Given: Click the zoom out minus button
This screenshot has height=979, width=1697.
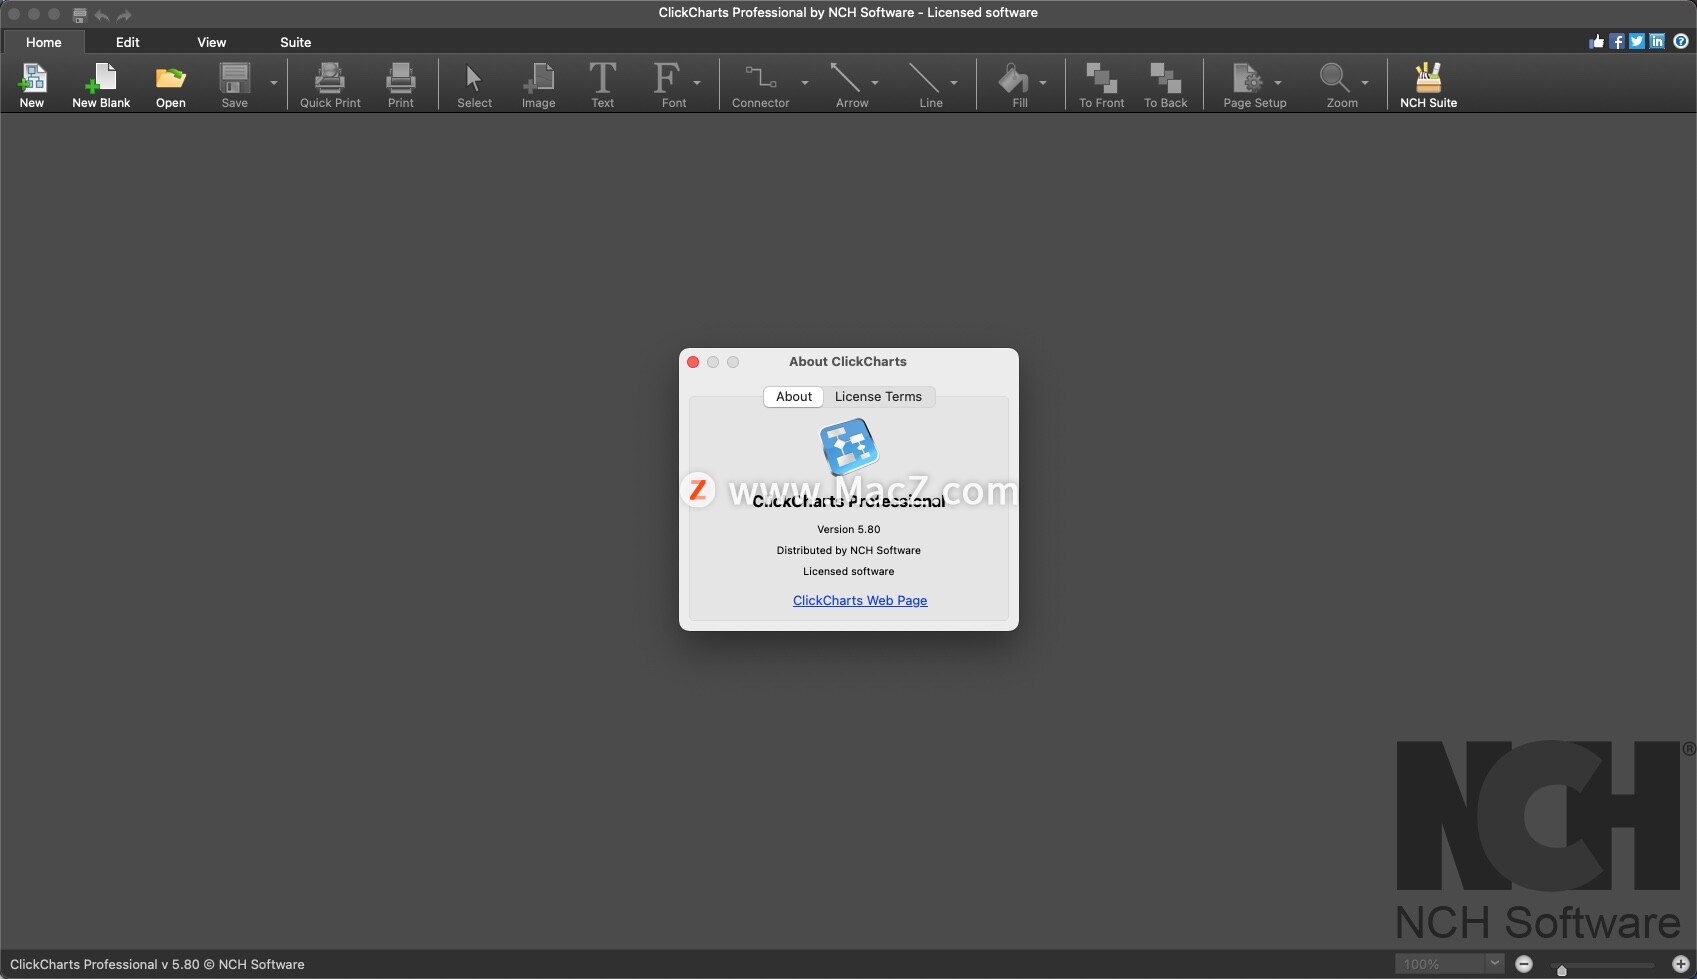Looking at the screenshot, I should pyautogui.click(x=1524, y=964).
